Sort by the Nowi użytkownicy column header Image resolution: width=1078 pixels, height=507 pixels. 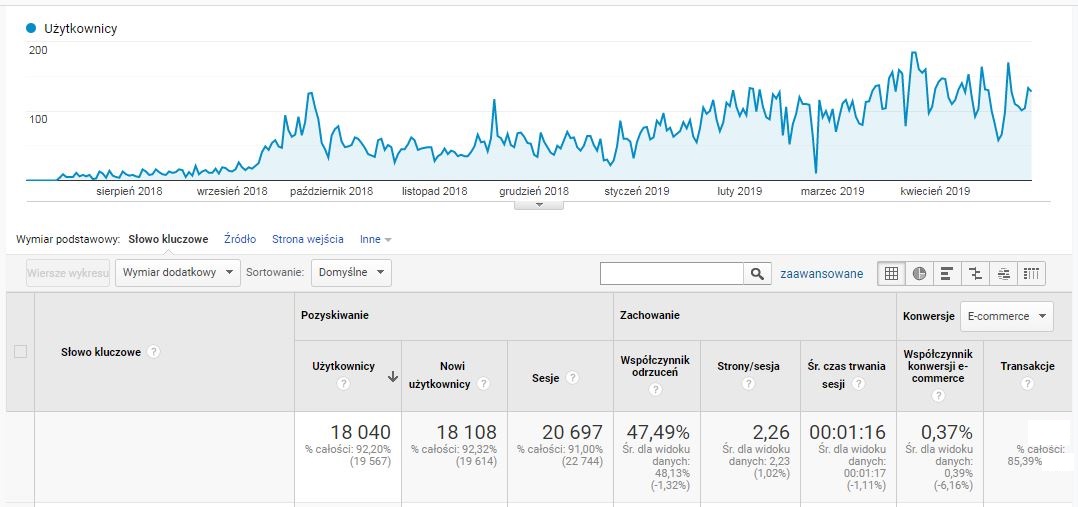coord(439,375)
